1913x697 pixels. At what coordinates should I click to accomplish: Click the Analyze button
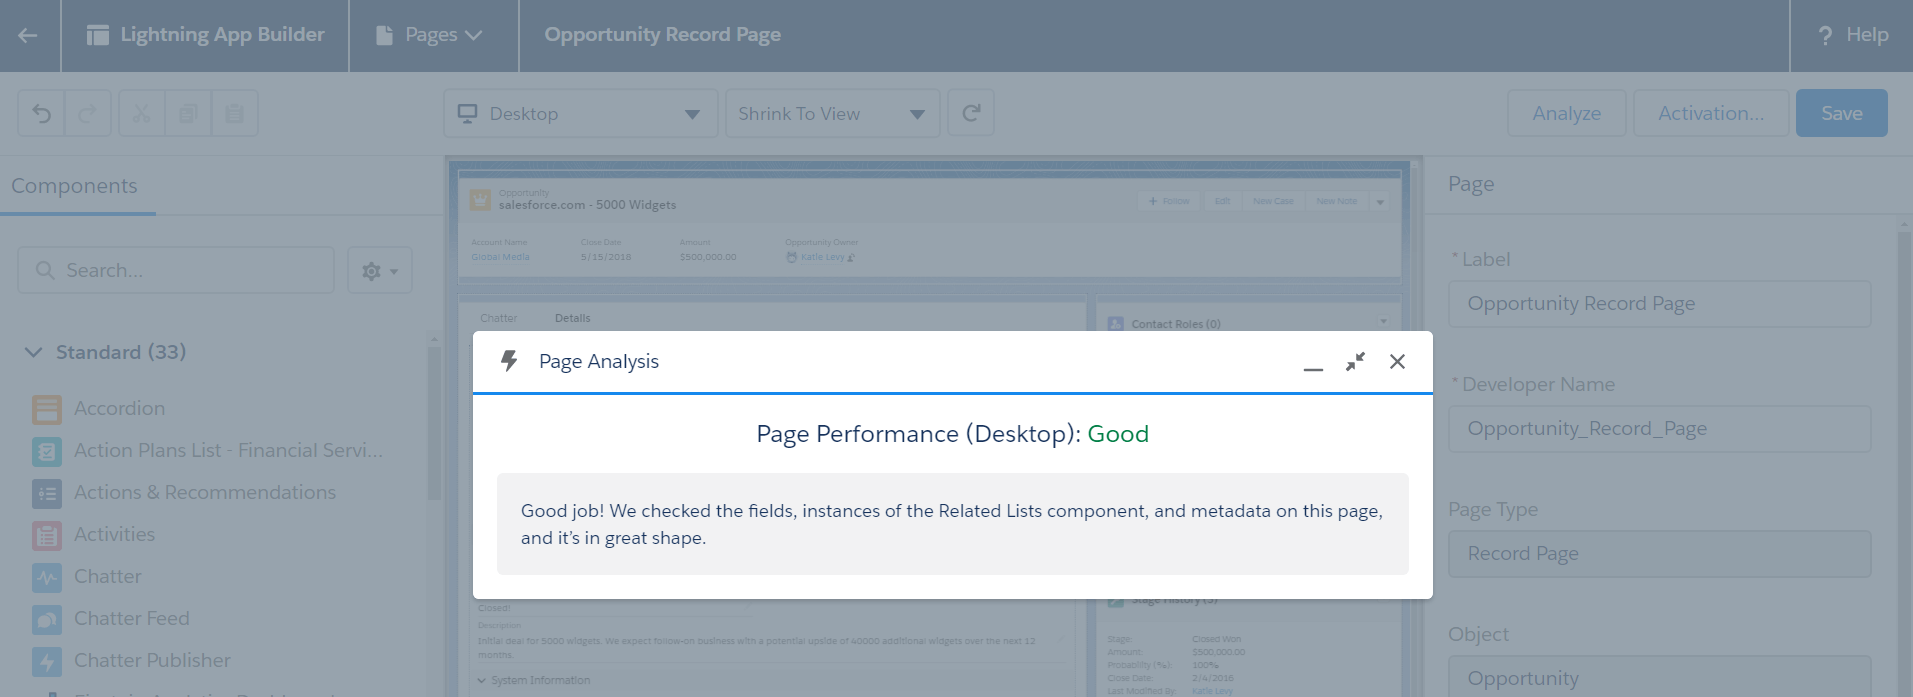[1566, 113]
